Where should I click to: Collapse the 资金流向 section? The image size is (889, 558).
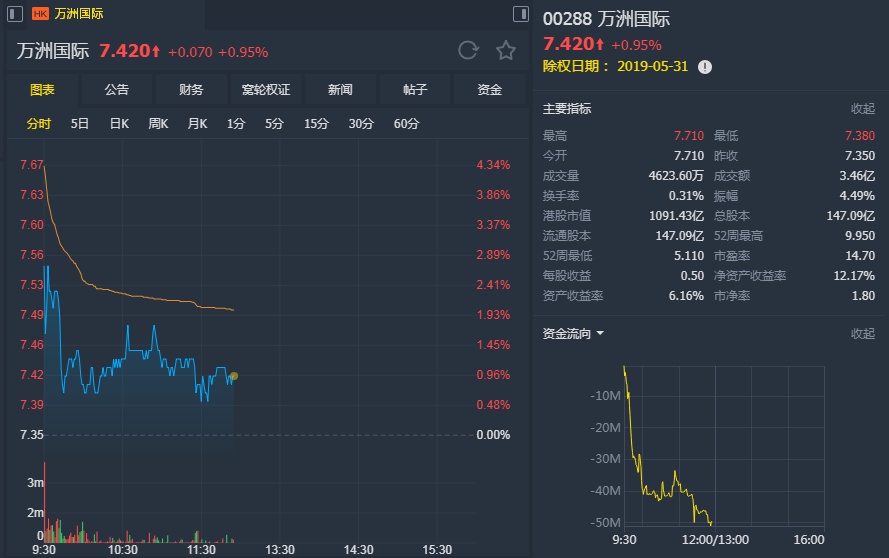(862, 333)
